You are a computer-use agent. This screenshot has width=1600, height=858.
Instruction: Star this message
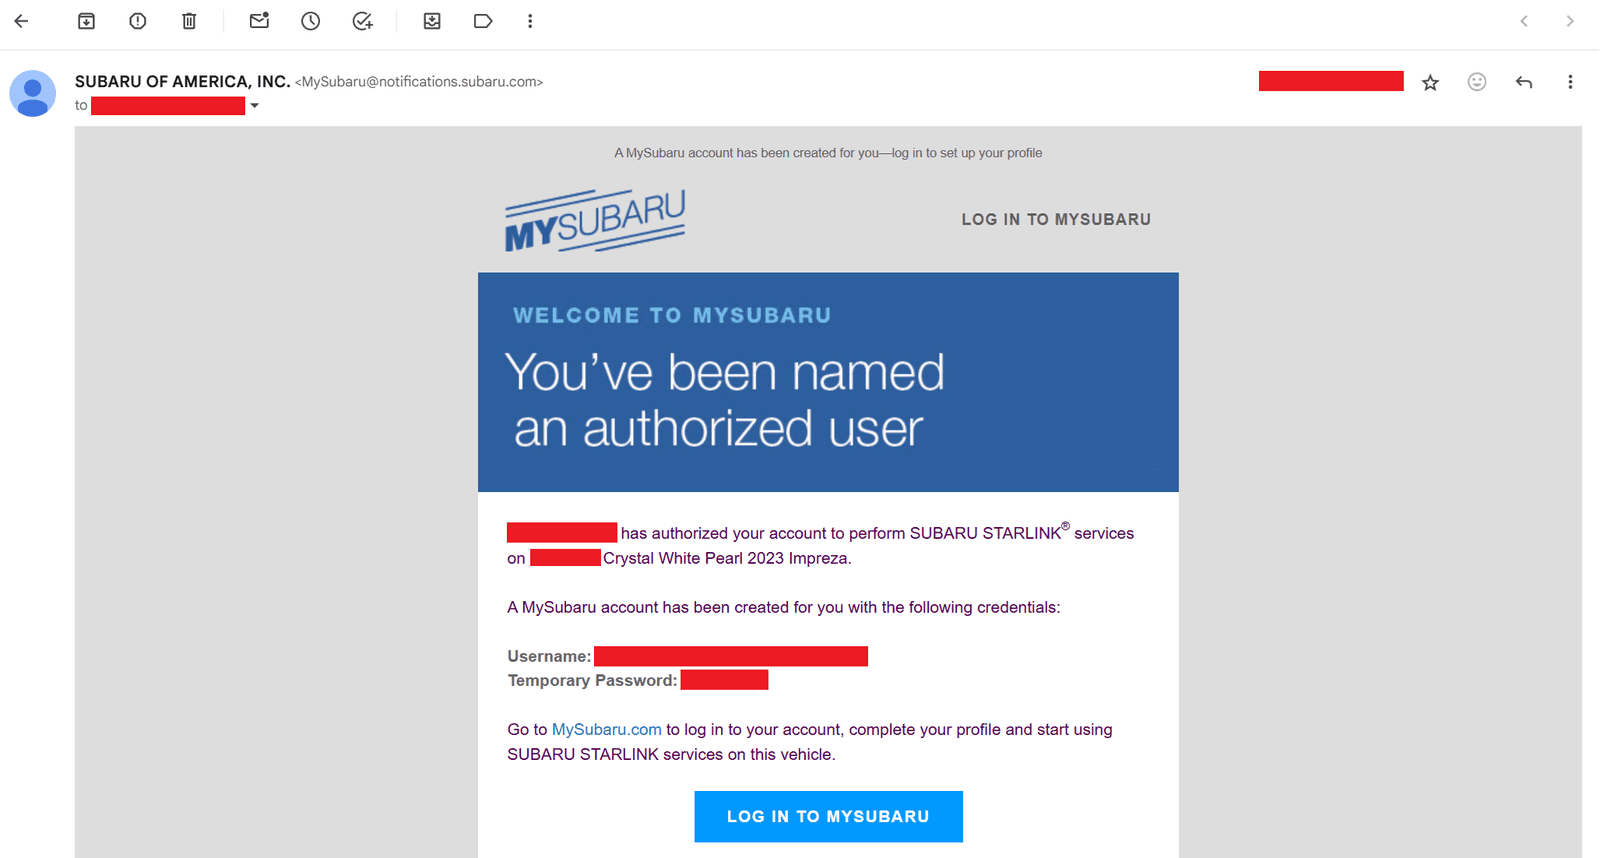1430,82
